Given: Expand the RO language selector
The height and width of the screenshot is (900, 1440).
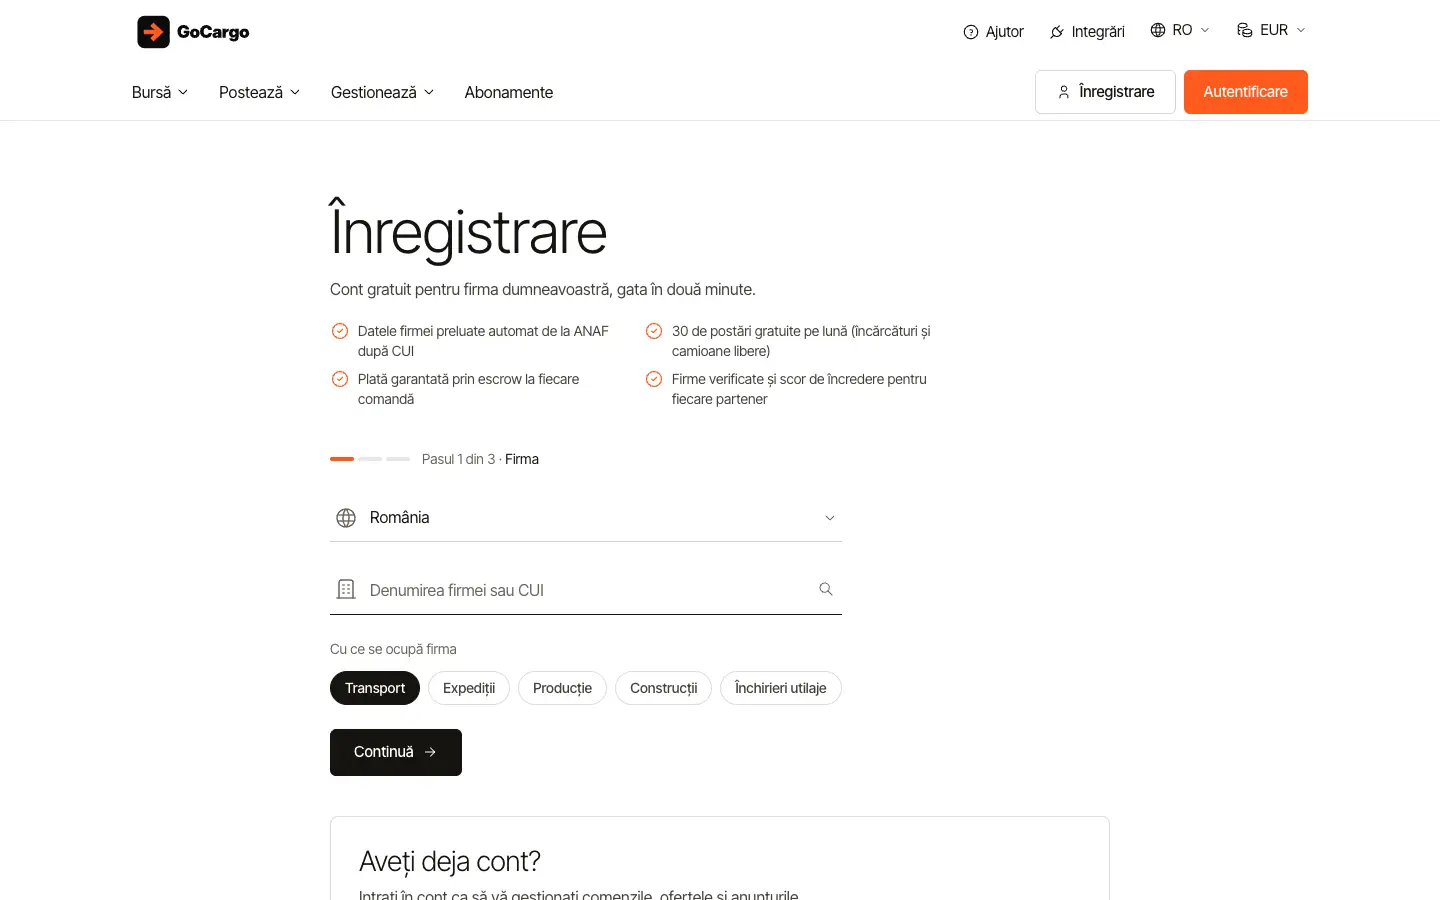Looking at the screenshot, I should [x=1180, y=30].
